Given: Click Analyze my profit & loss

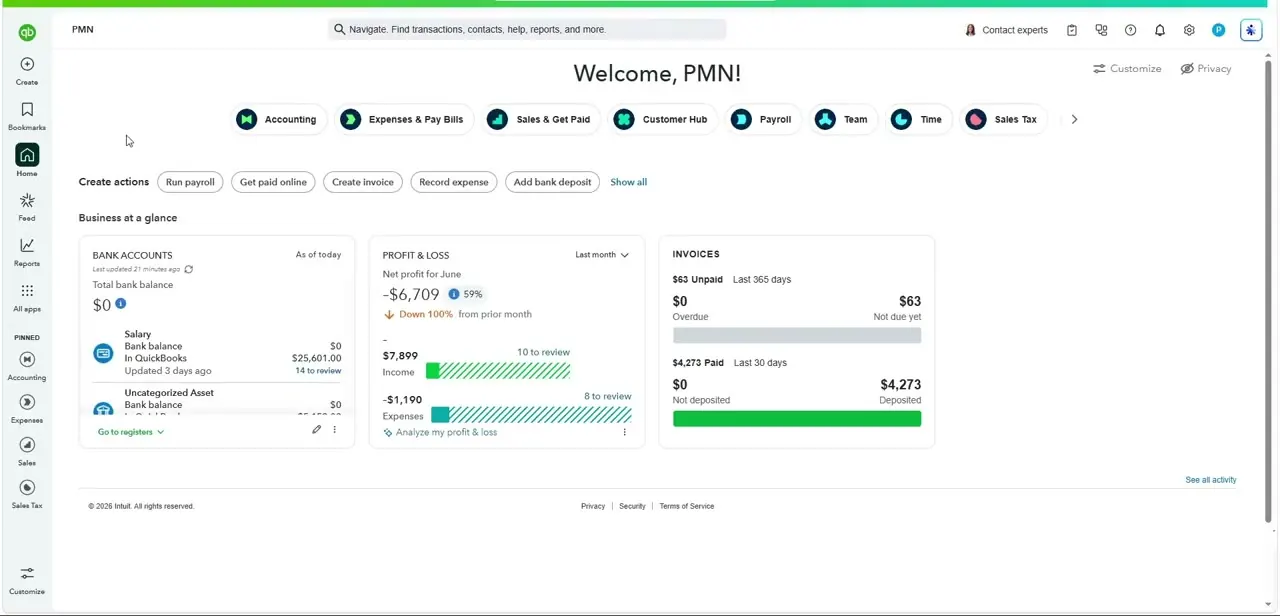Looking at the screenshot, I should pos(440,433).
